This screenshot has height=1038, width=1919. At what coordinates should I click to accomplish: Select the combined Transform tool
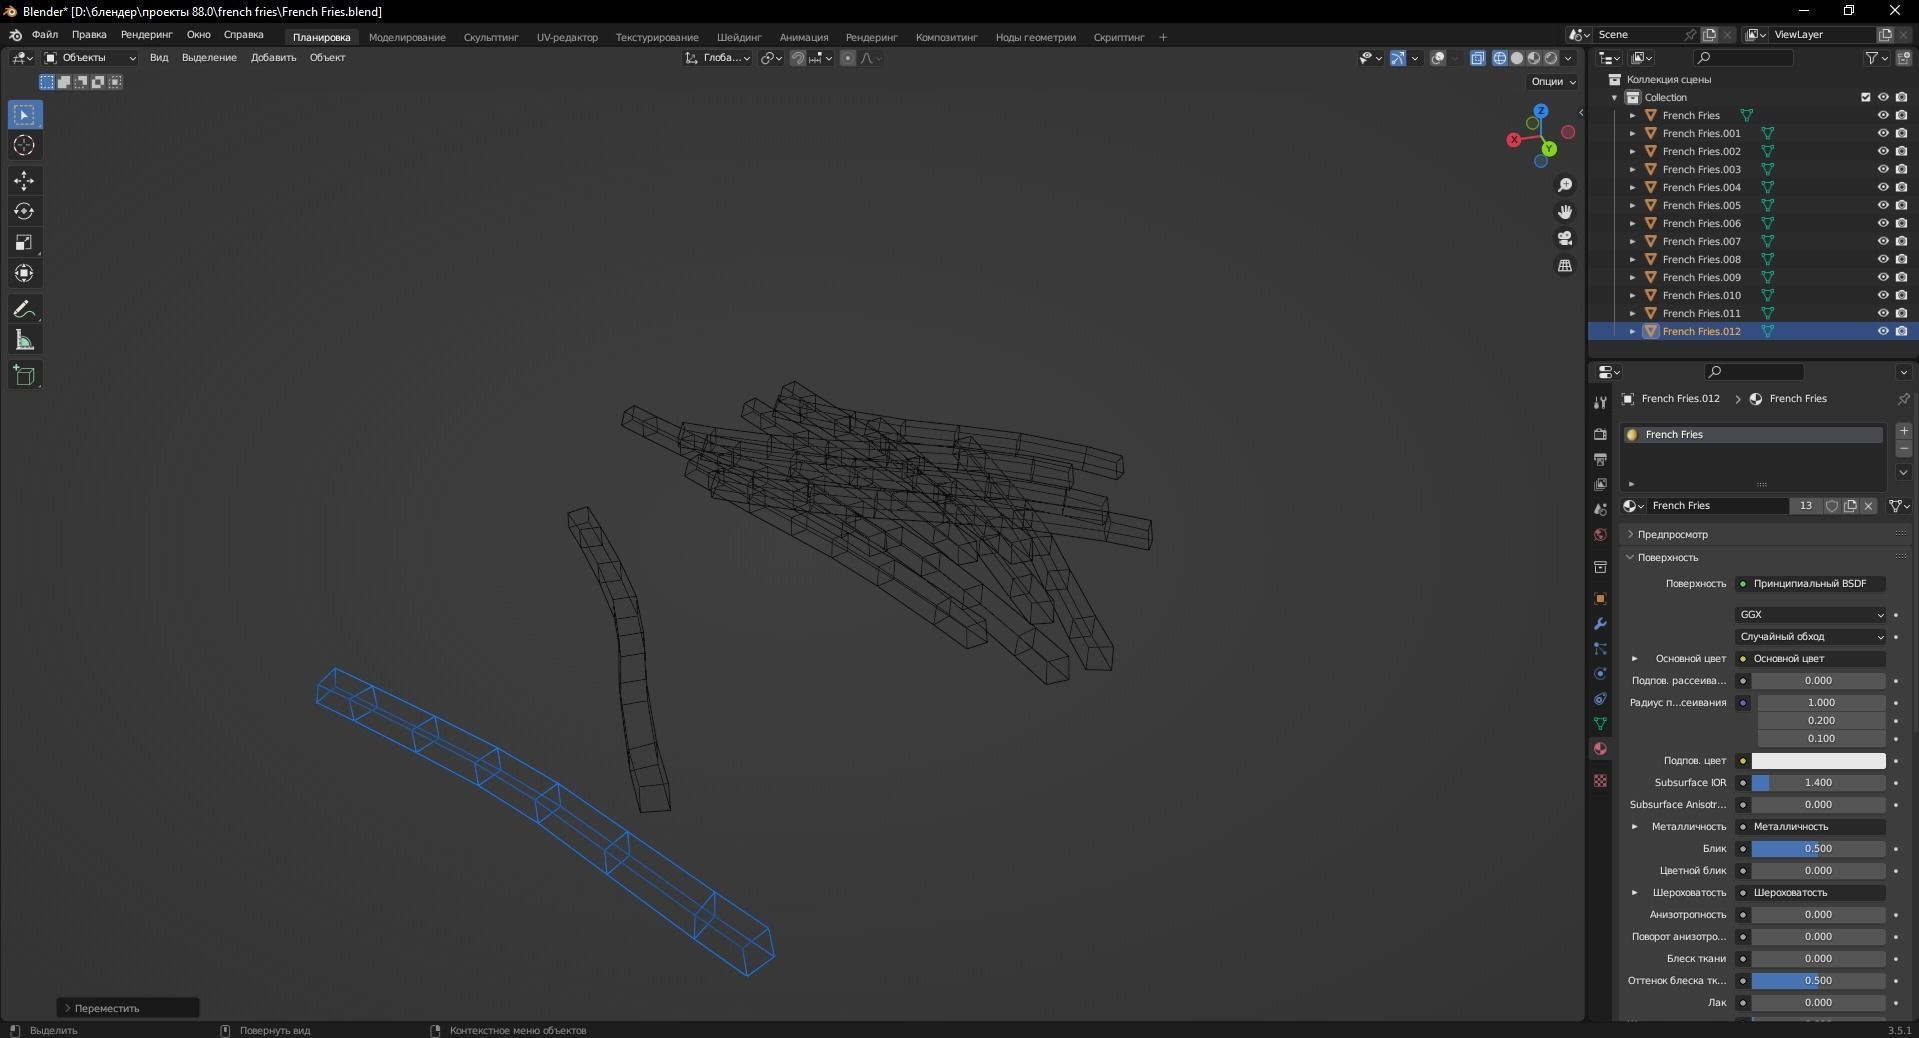click(25, 274)
